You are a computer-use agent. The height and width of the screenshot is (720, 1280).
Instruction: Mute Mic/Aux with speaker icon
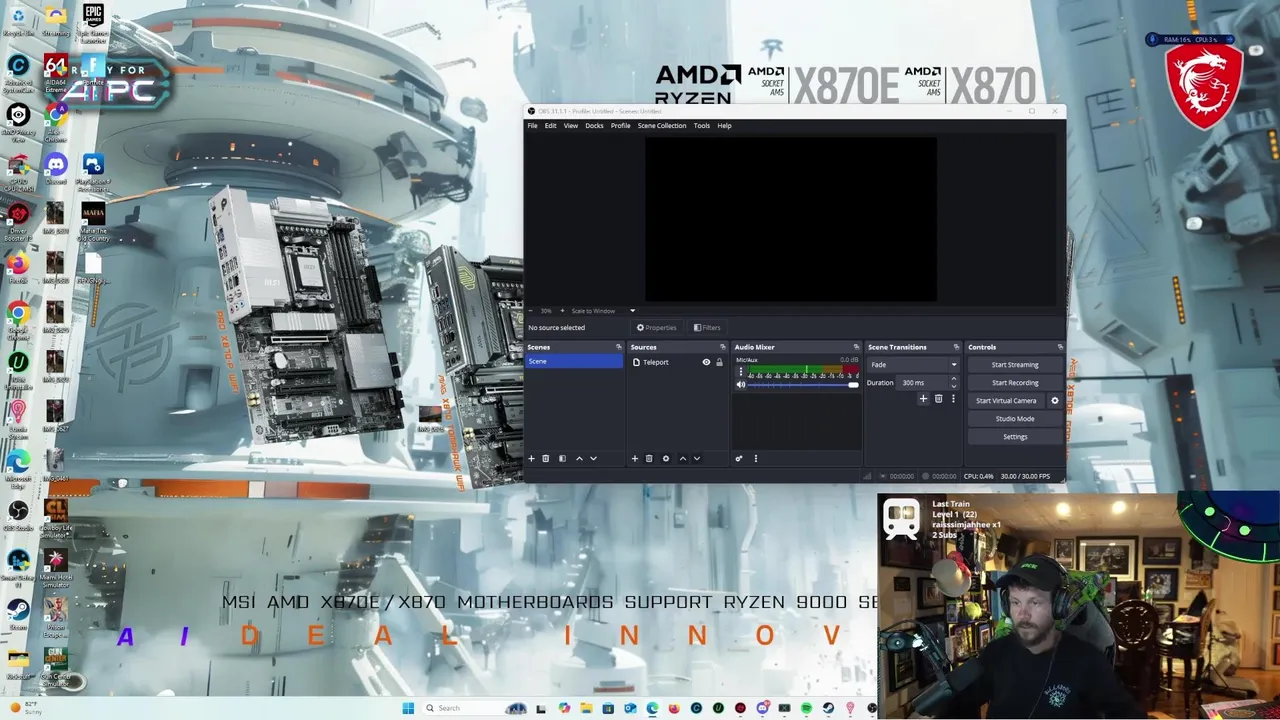click(x=741, y=385)
